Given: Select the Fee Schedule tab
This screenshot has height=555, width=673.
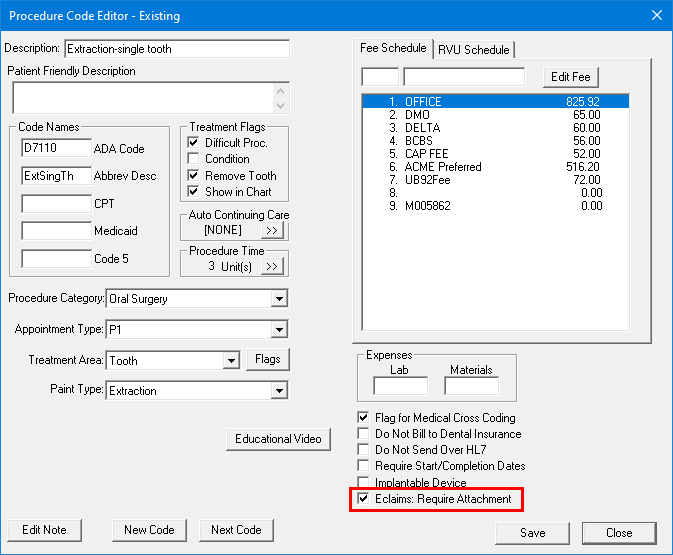Looking at the screenshot, I should tap(394, 48).
